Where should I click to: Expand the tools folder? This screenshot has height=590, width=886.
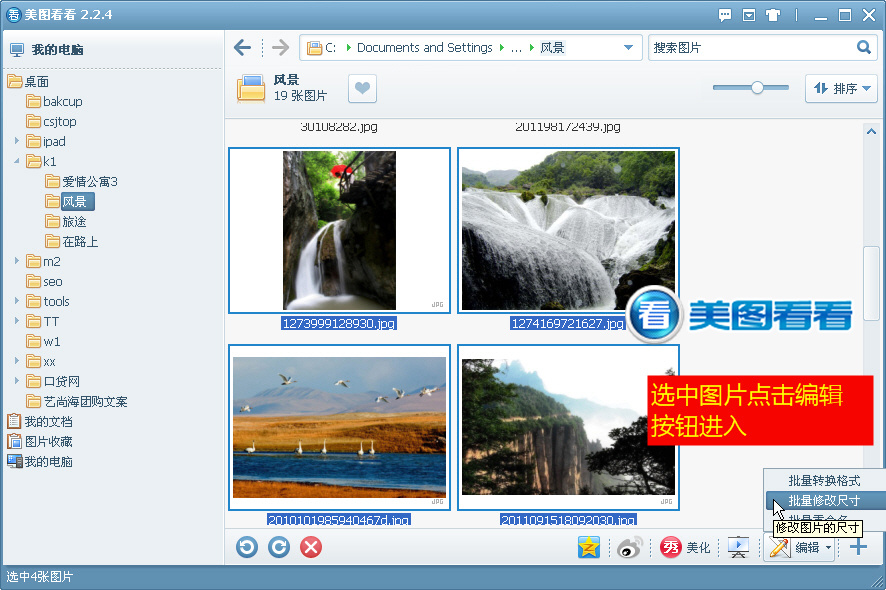(17, 301)
